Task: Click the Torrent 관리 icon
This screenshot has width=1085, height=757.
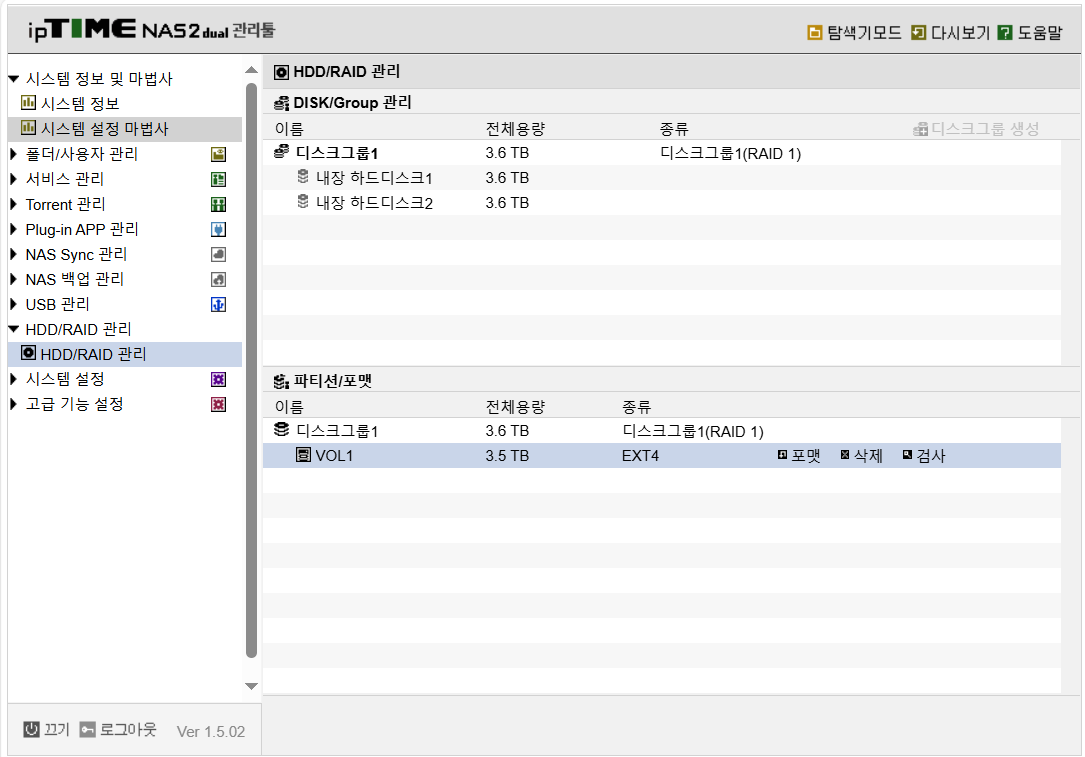Action: [x=219, y=204]
